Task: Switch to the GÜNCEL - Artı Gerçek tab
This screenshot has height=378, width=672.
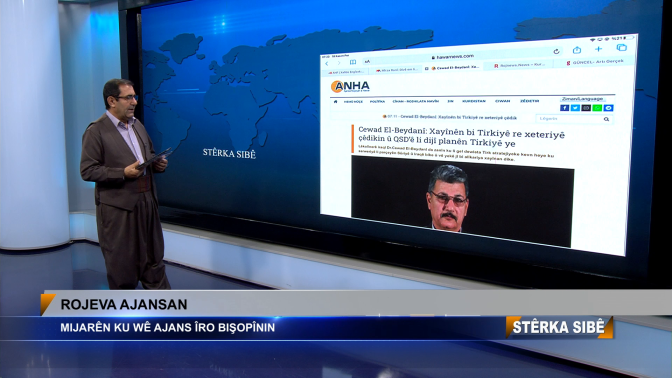Action: [x=595, y=62]
